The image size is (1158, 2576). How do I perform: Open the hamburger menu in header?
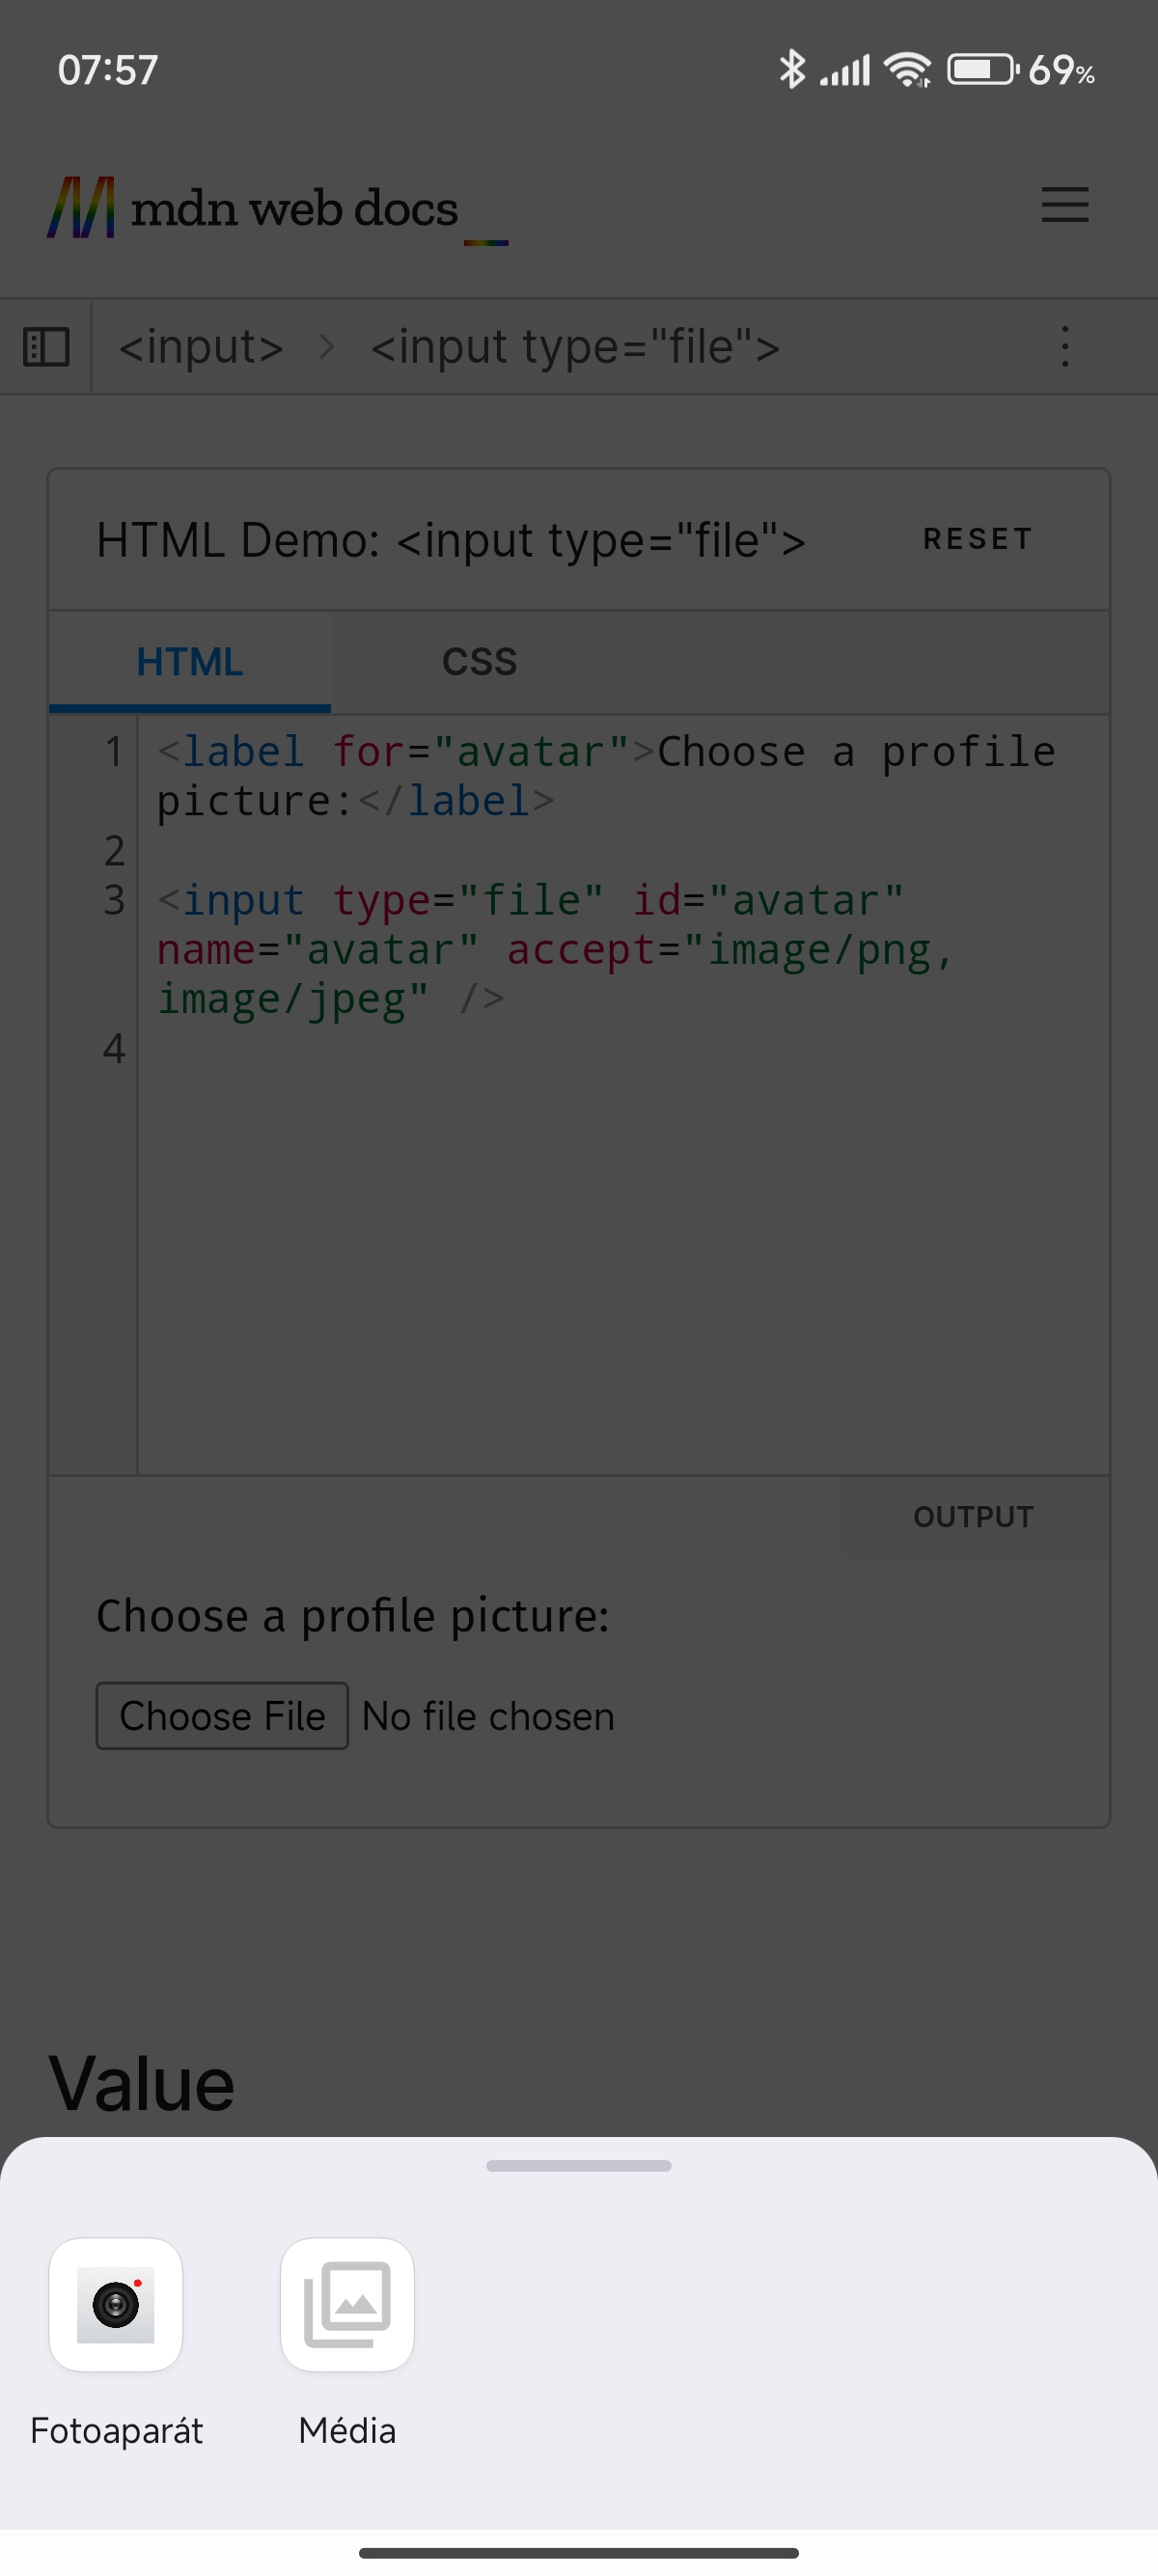pos(1065,205)
